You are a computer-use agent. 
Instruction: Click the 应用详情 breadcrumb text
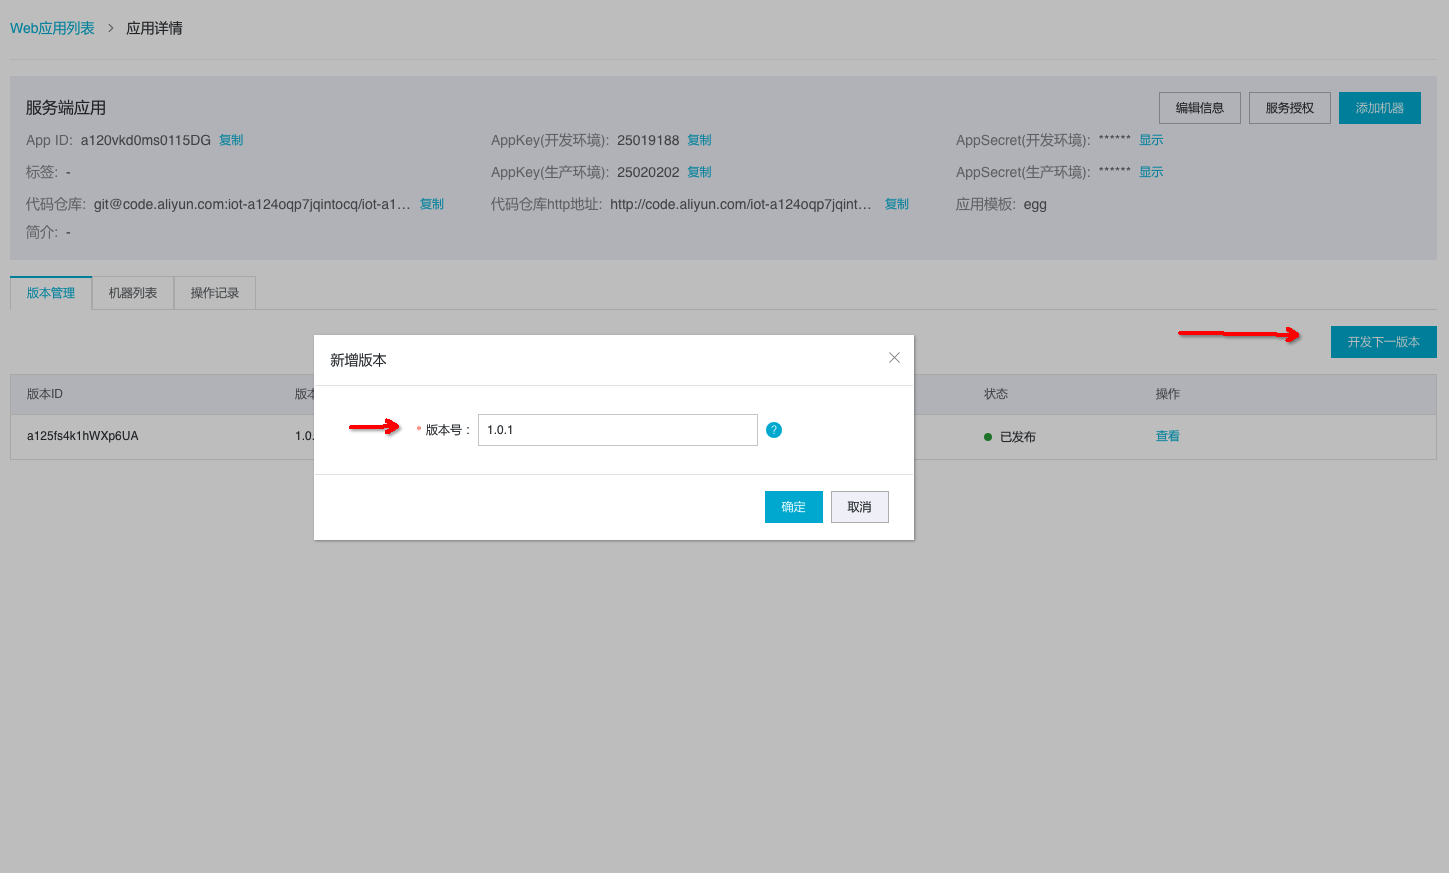[x=154, y=28]
